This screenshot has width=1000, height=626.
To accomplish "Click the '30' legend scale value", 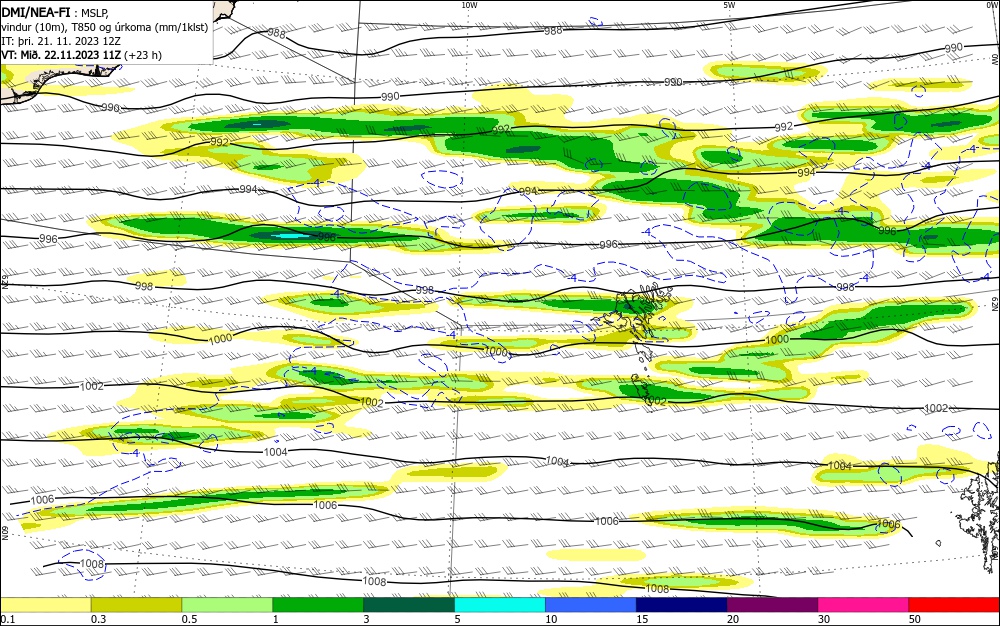I will [824, 619].
